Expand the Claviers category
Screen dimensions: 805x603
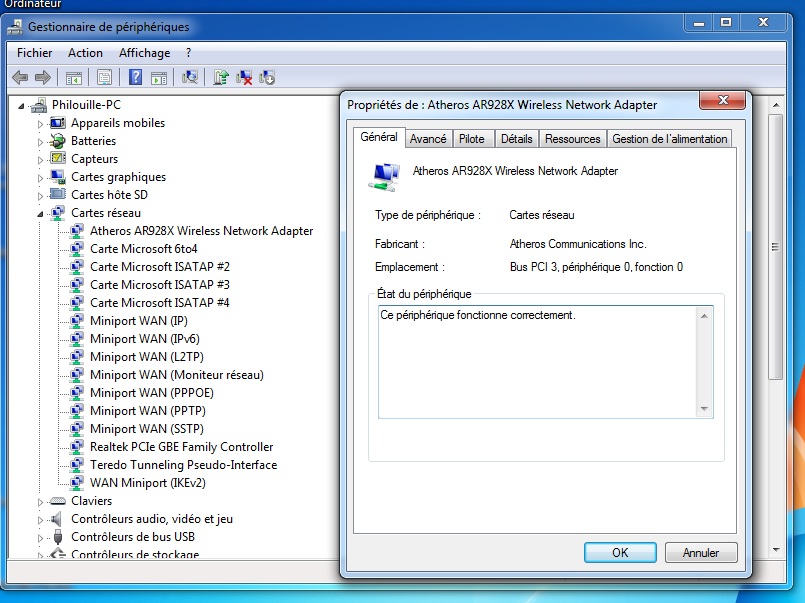(x=41, y=501)
